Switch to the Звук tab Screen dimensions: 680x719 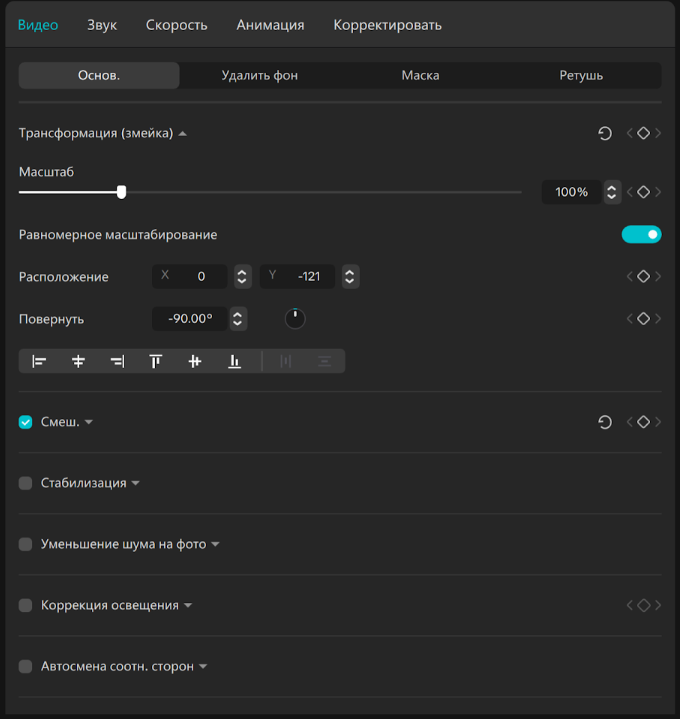point(102,25)
